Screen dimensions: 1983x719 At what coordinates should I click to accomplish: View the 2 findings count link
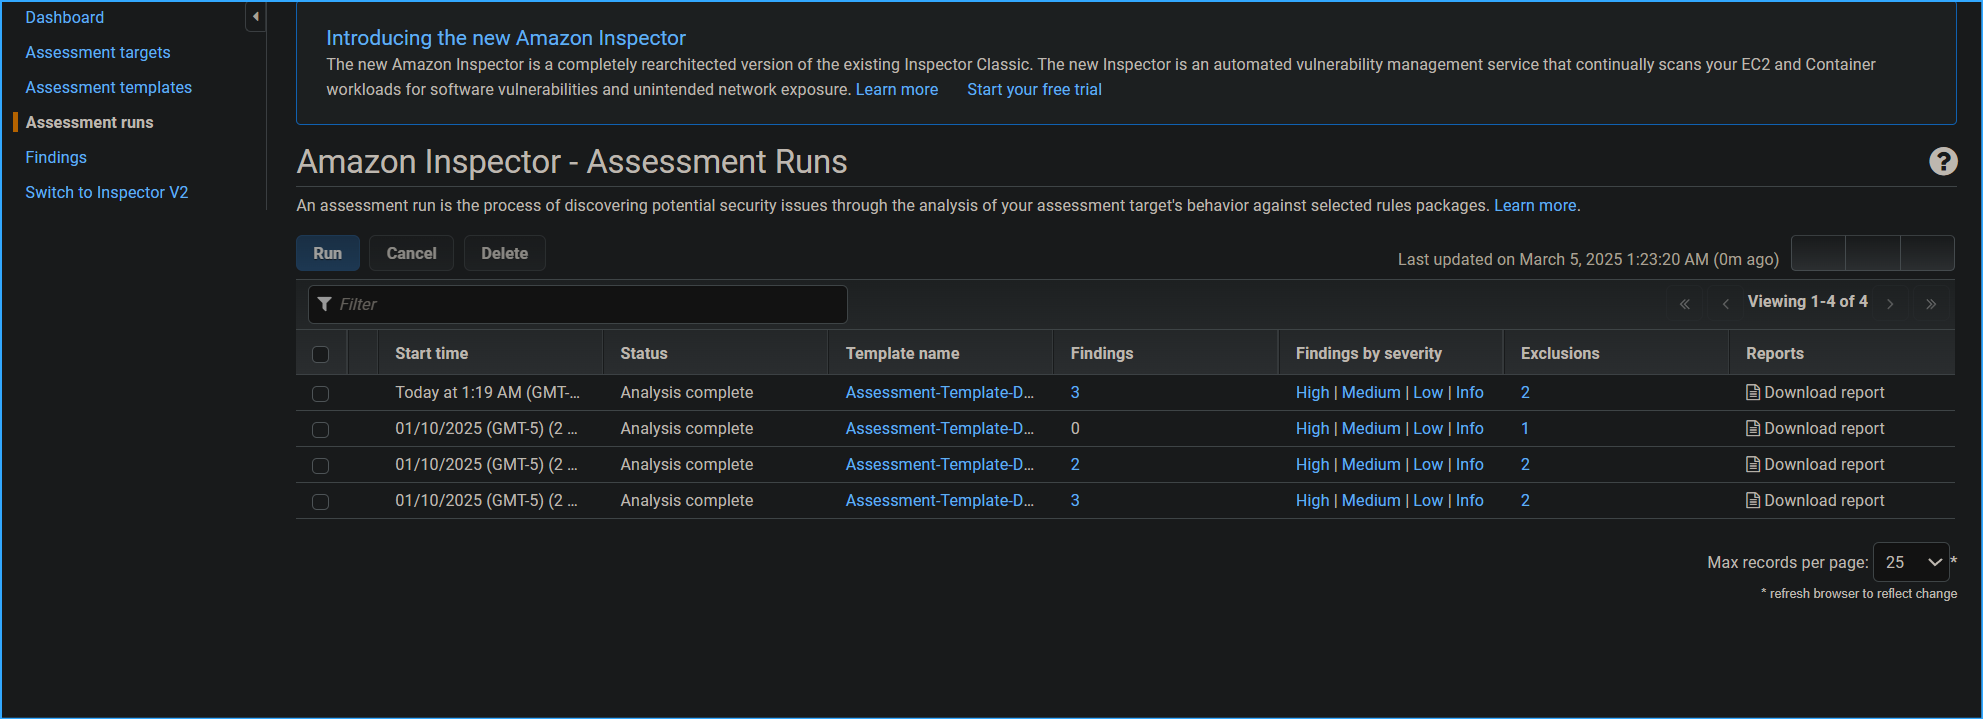(1075, 465)
